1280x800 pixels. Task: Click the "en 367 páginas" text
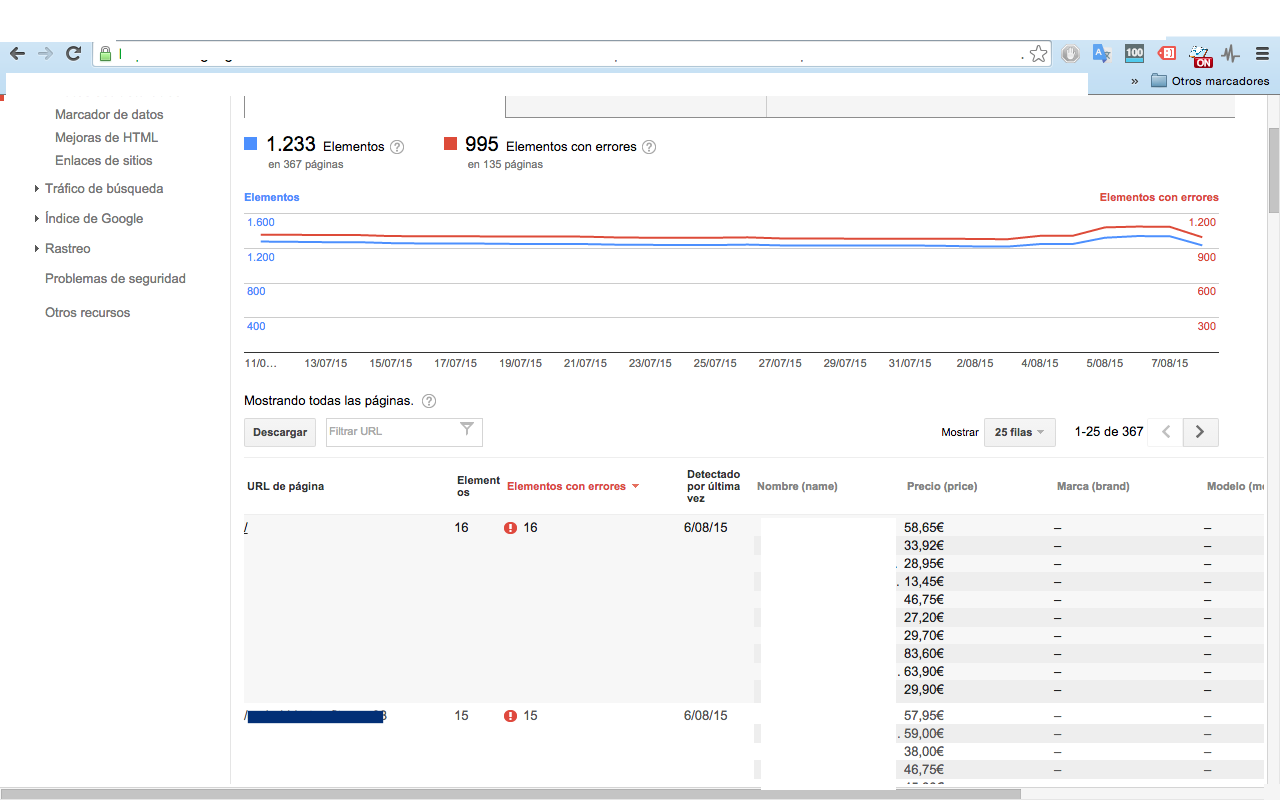click(x=305, y=165)
